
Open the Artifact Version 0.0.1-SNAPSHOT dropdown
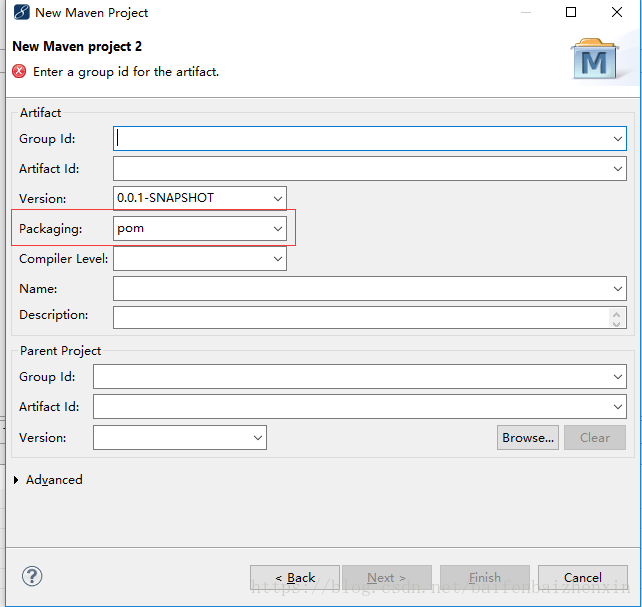click(278, 199)
